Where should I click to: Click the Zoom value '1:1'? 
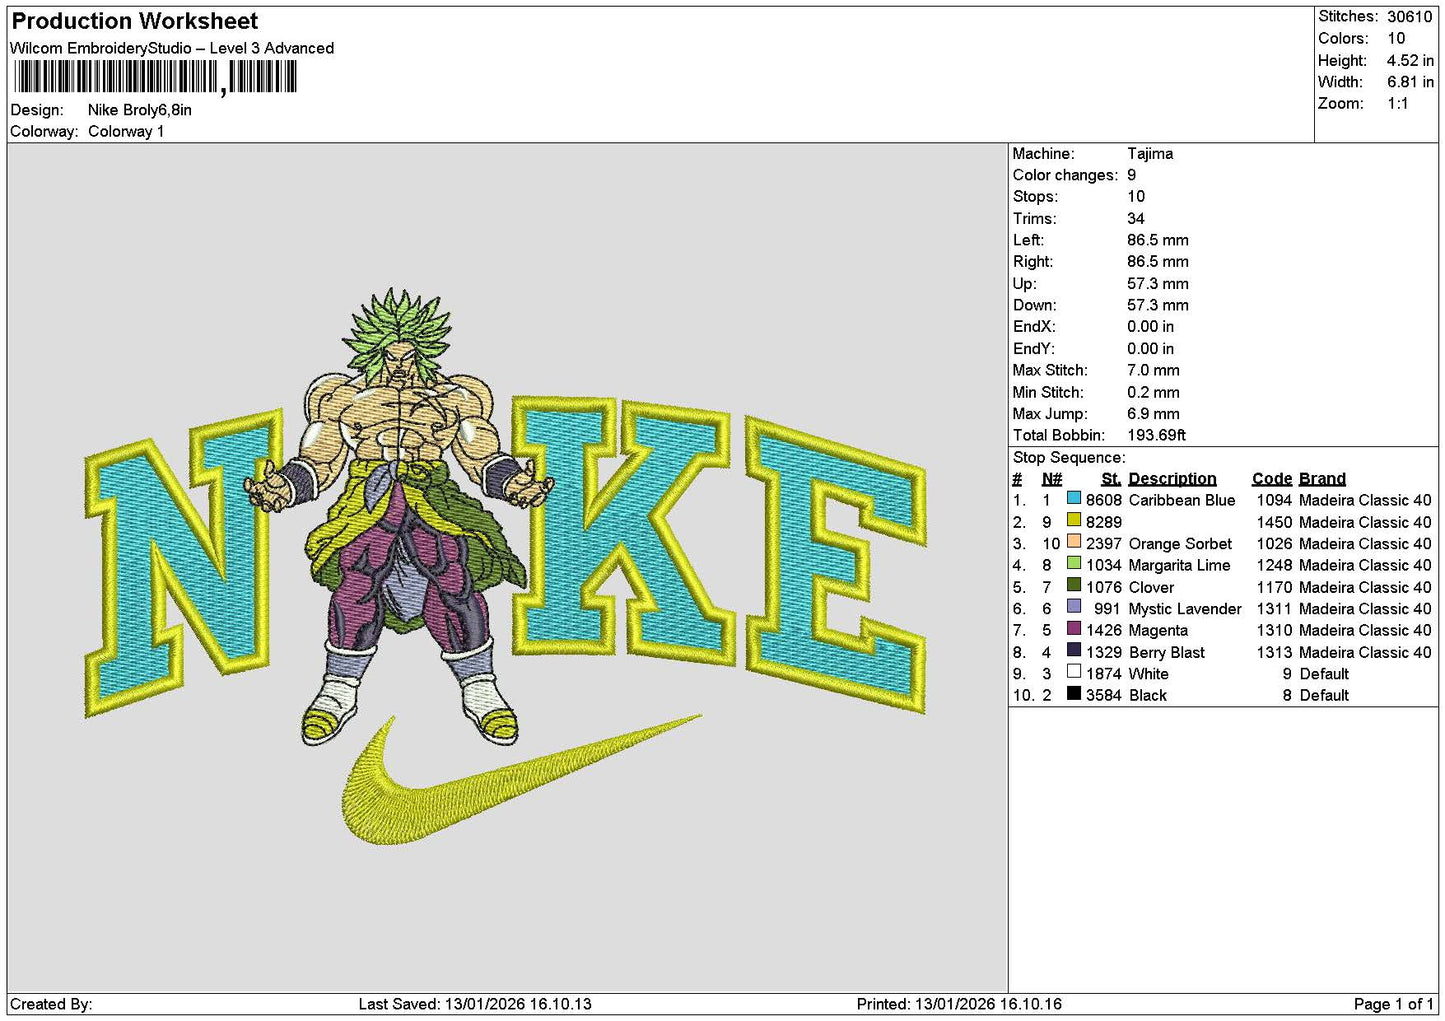(1398, 103)
